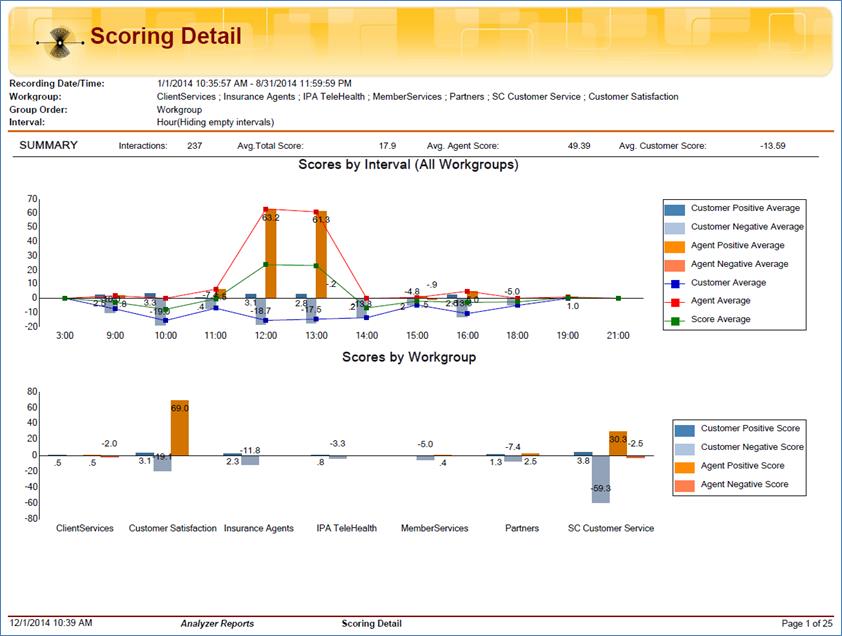Click the -7.4 Partners data label
This screenshot has width=842, height=636.
pyautogui.click(x=513, y=447)
